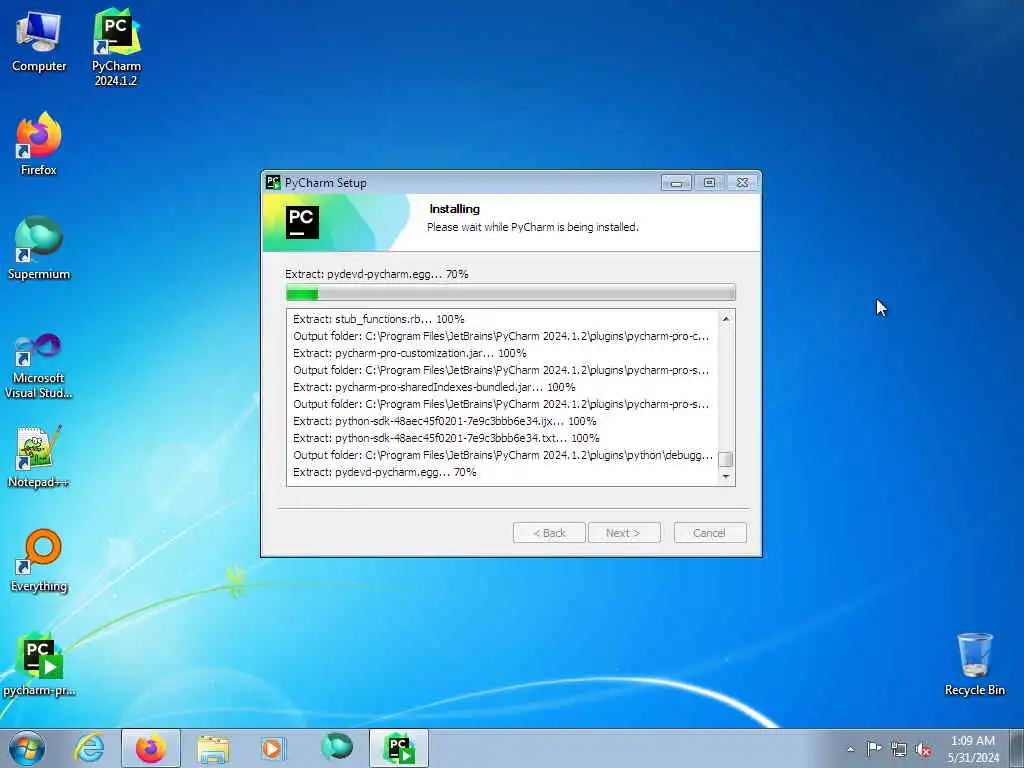Click the PC logo in installer header
Viewport: 1024px width, 768px height.
point(302,222)
